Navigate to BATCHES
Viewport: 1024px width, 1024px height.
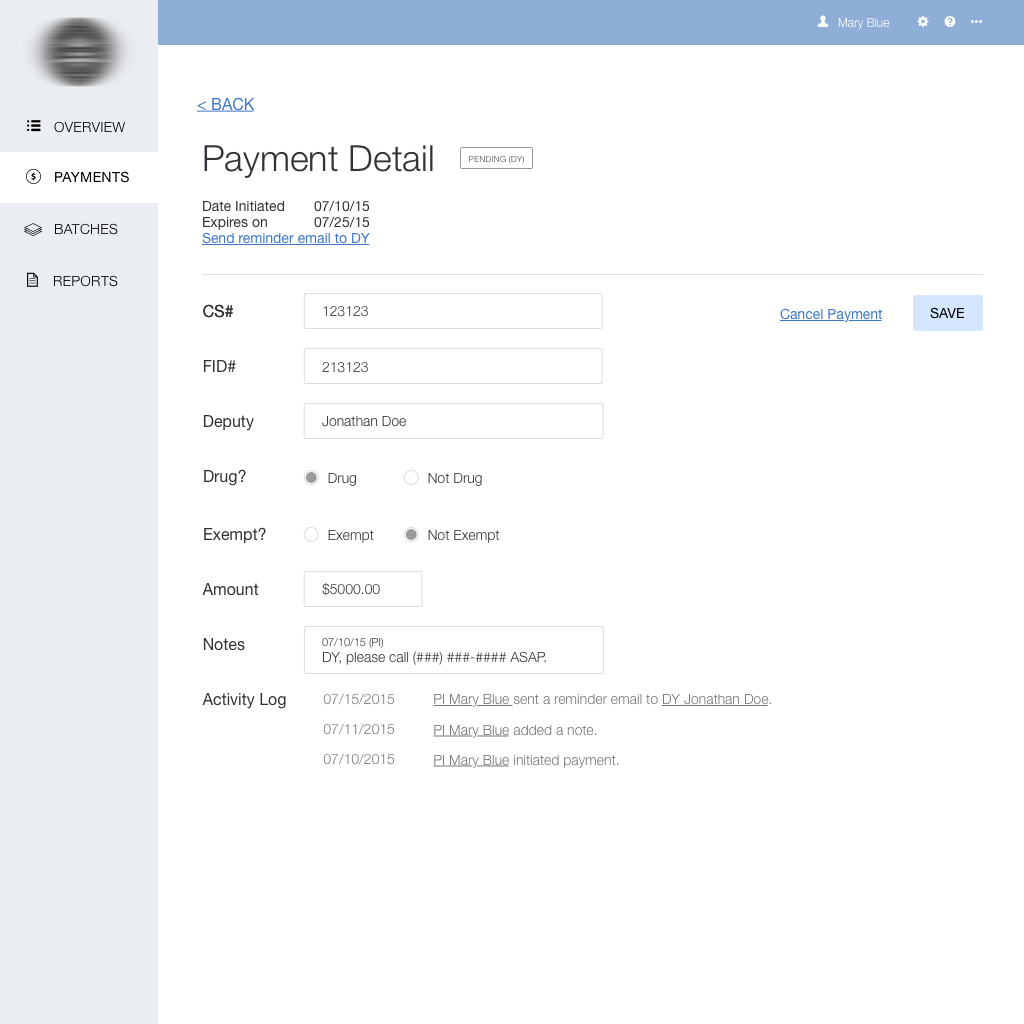tap(79, 229)
